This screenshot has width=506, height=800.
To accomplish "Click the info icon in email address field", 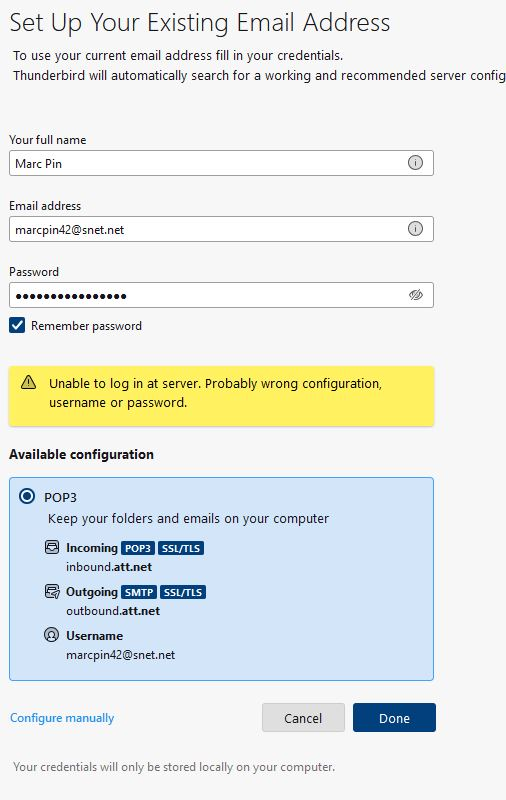I will click(x=415, y=229).
